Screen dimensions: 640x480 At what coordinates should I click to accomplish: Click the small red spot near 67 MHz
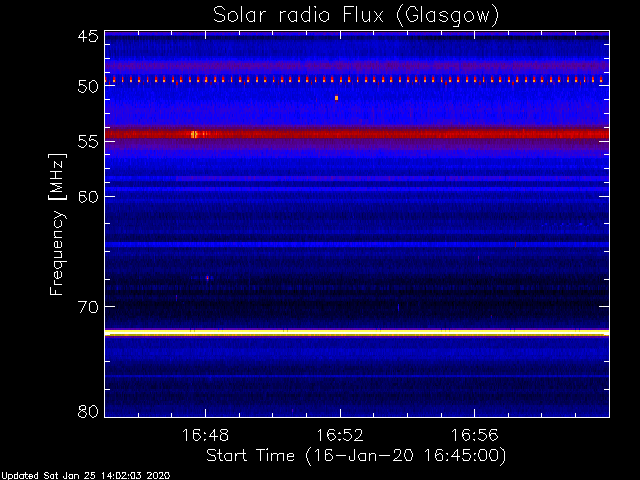(208, 278)
